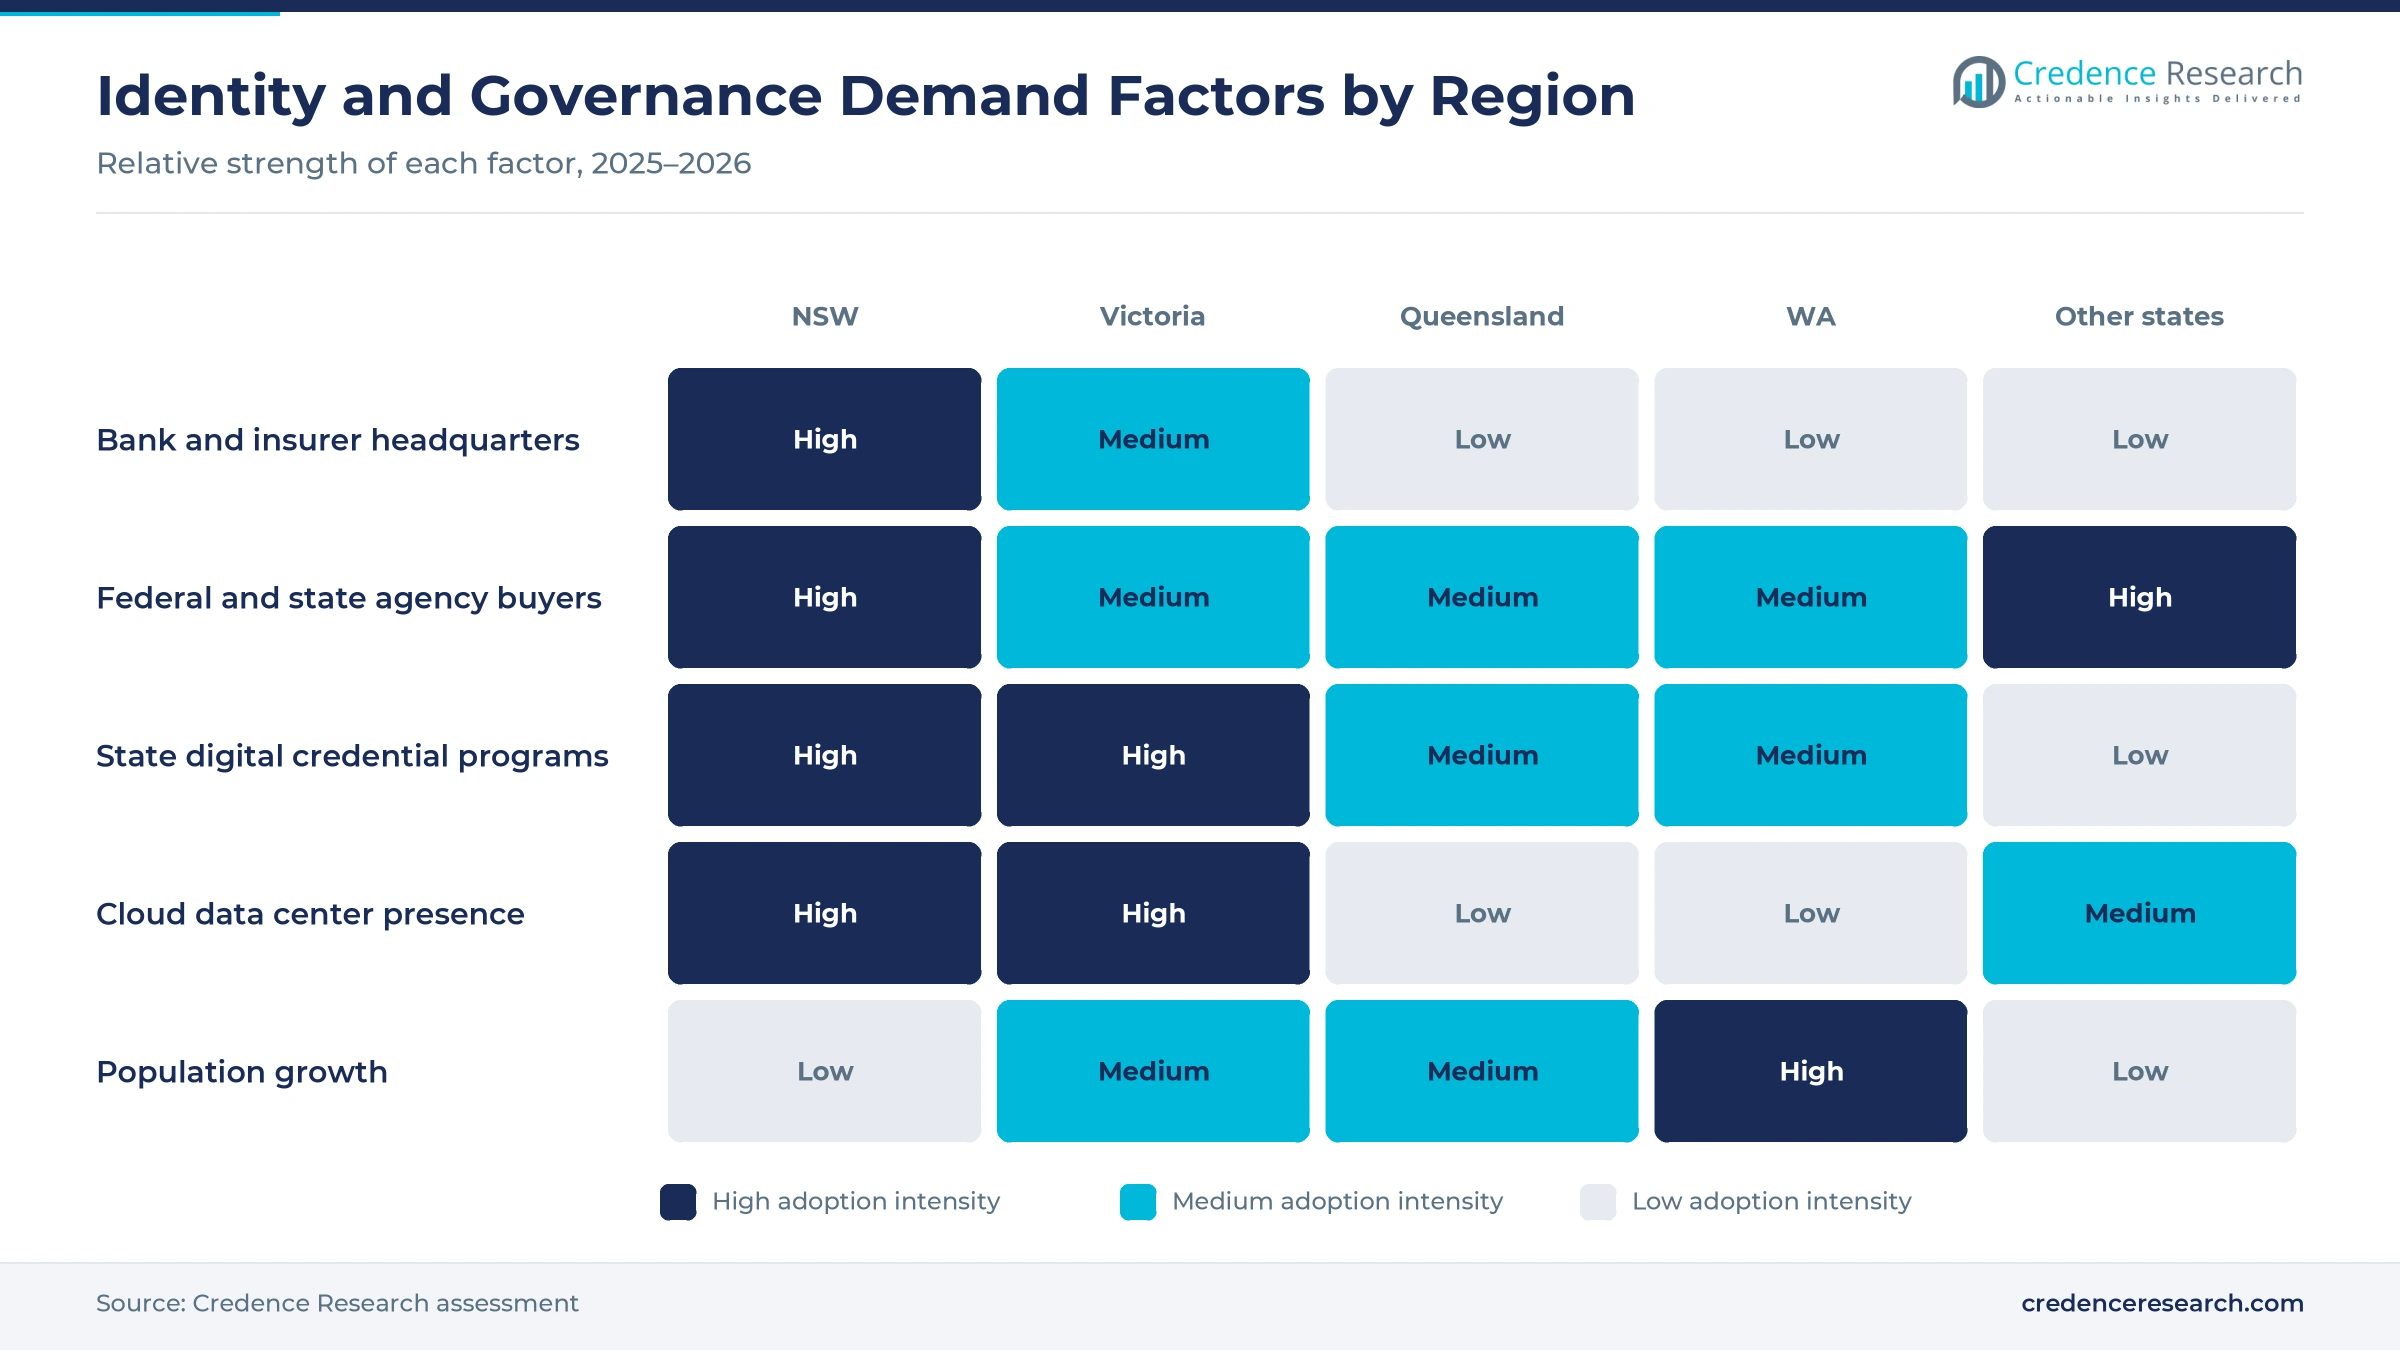Click Victoria cell for State digital credential programs
The height and width of the screenshot is (1350, 2400).
tap(1153, 755)
